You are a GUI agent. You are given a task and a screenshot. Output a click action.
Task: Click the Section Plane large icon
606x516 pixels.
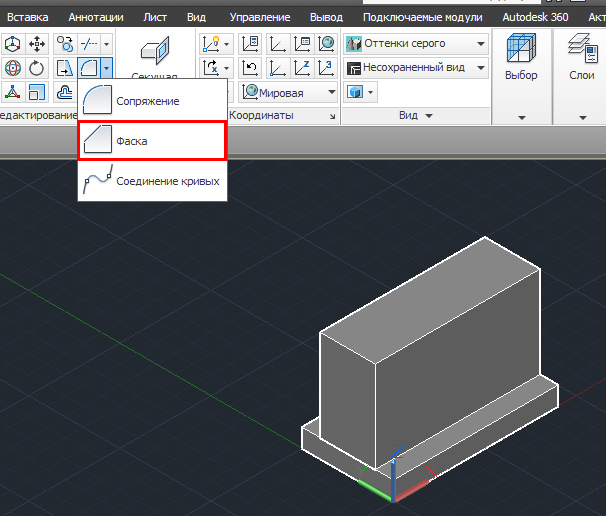point(155,50)
